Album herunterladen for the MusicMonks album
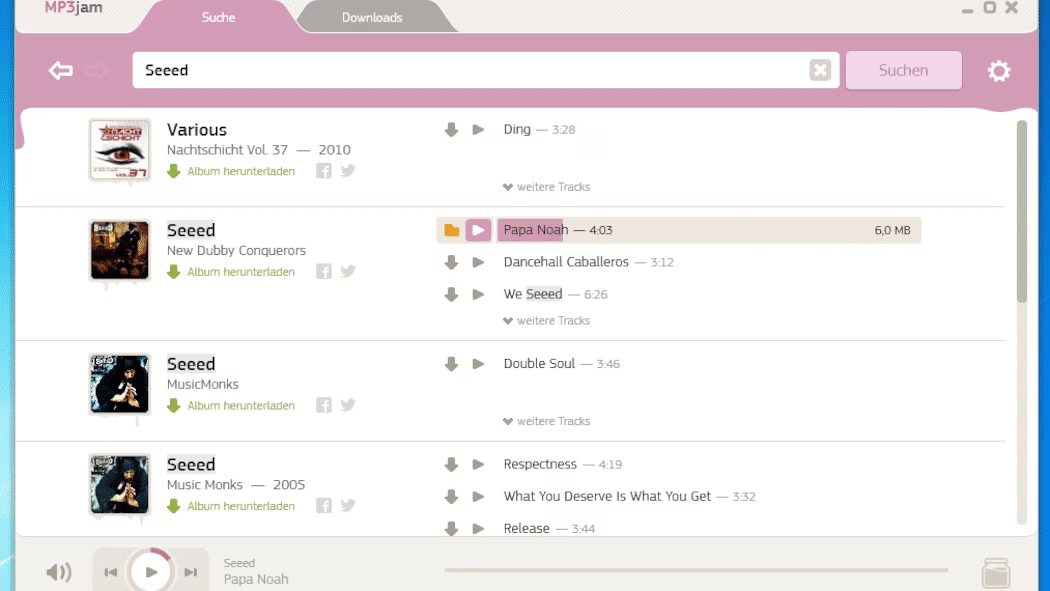 coord(231,406)
